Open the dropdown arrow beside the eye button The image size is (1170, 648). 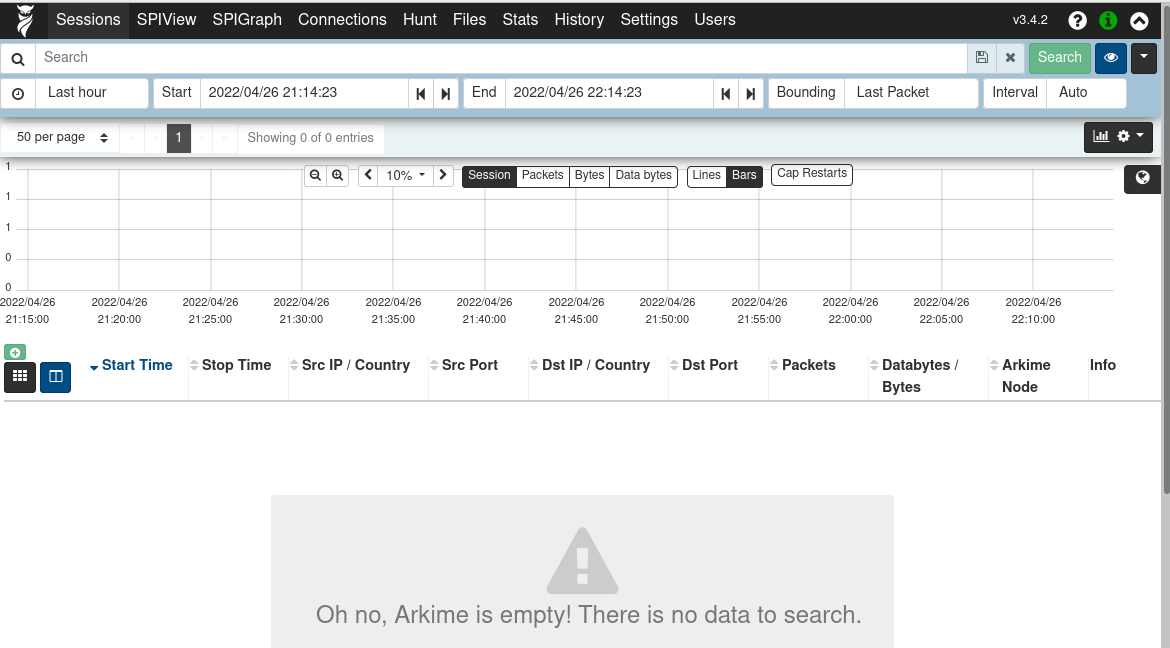[x=1143, y=57]
